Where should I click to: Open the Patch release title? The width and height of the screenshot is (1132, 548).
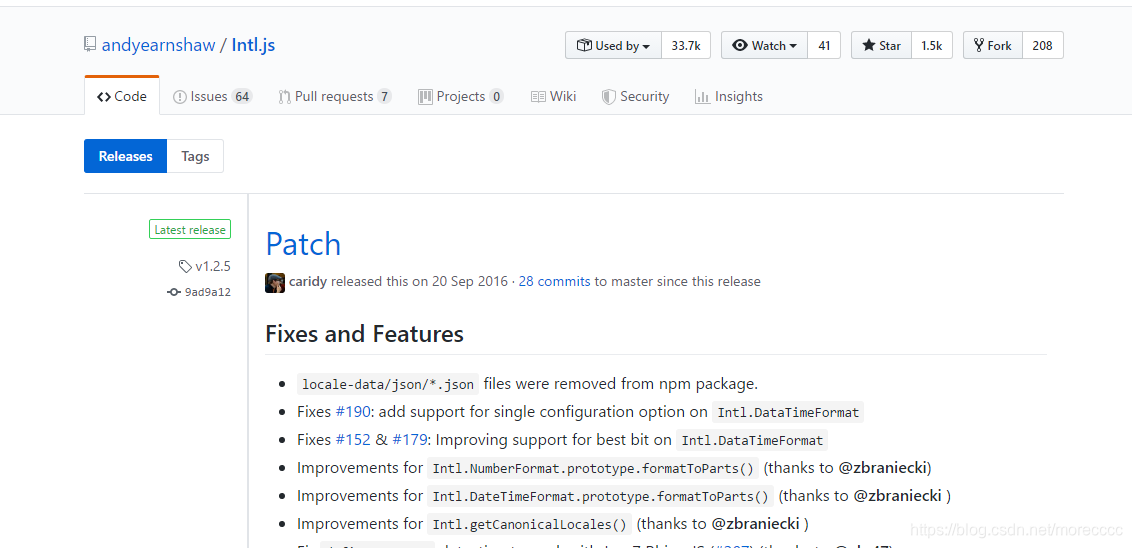303,244
